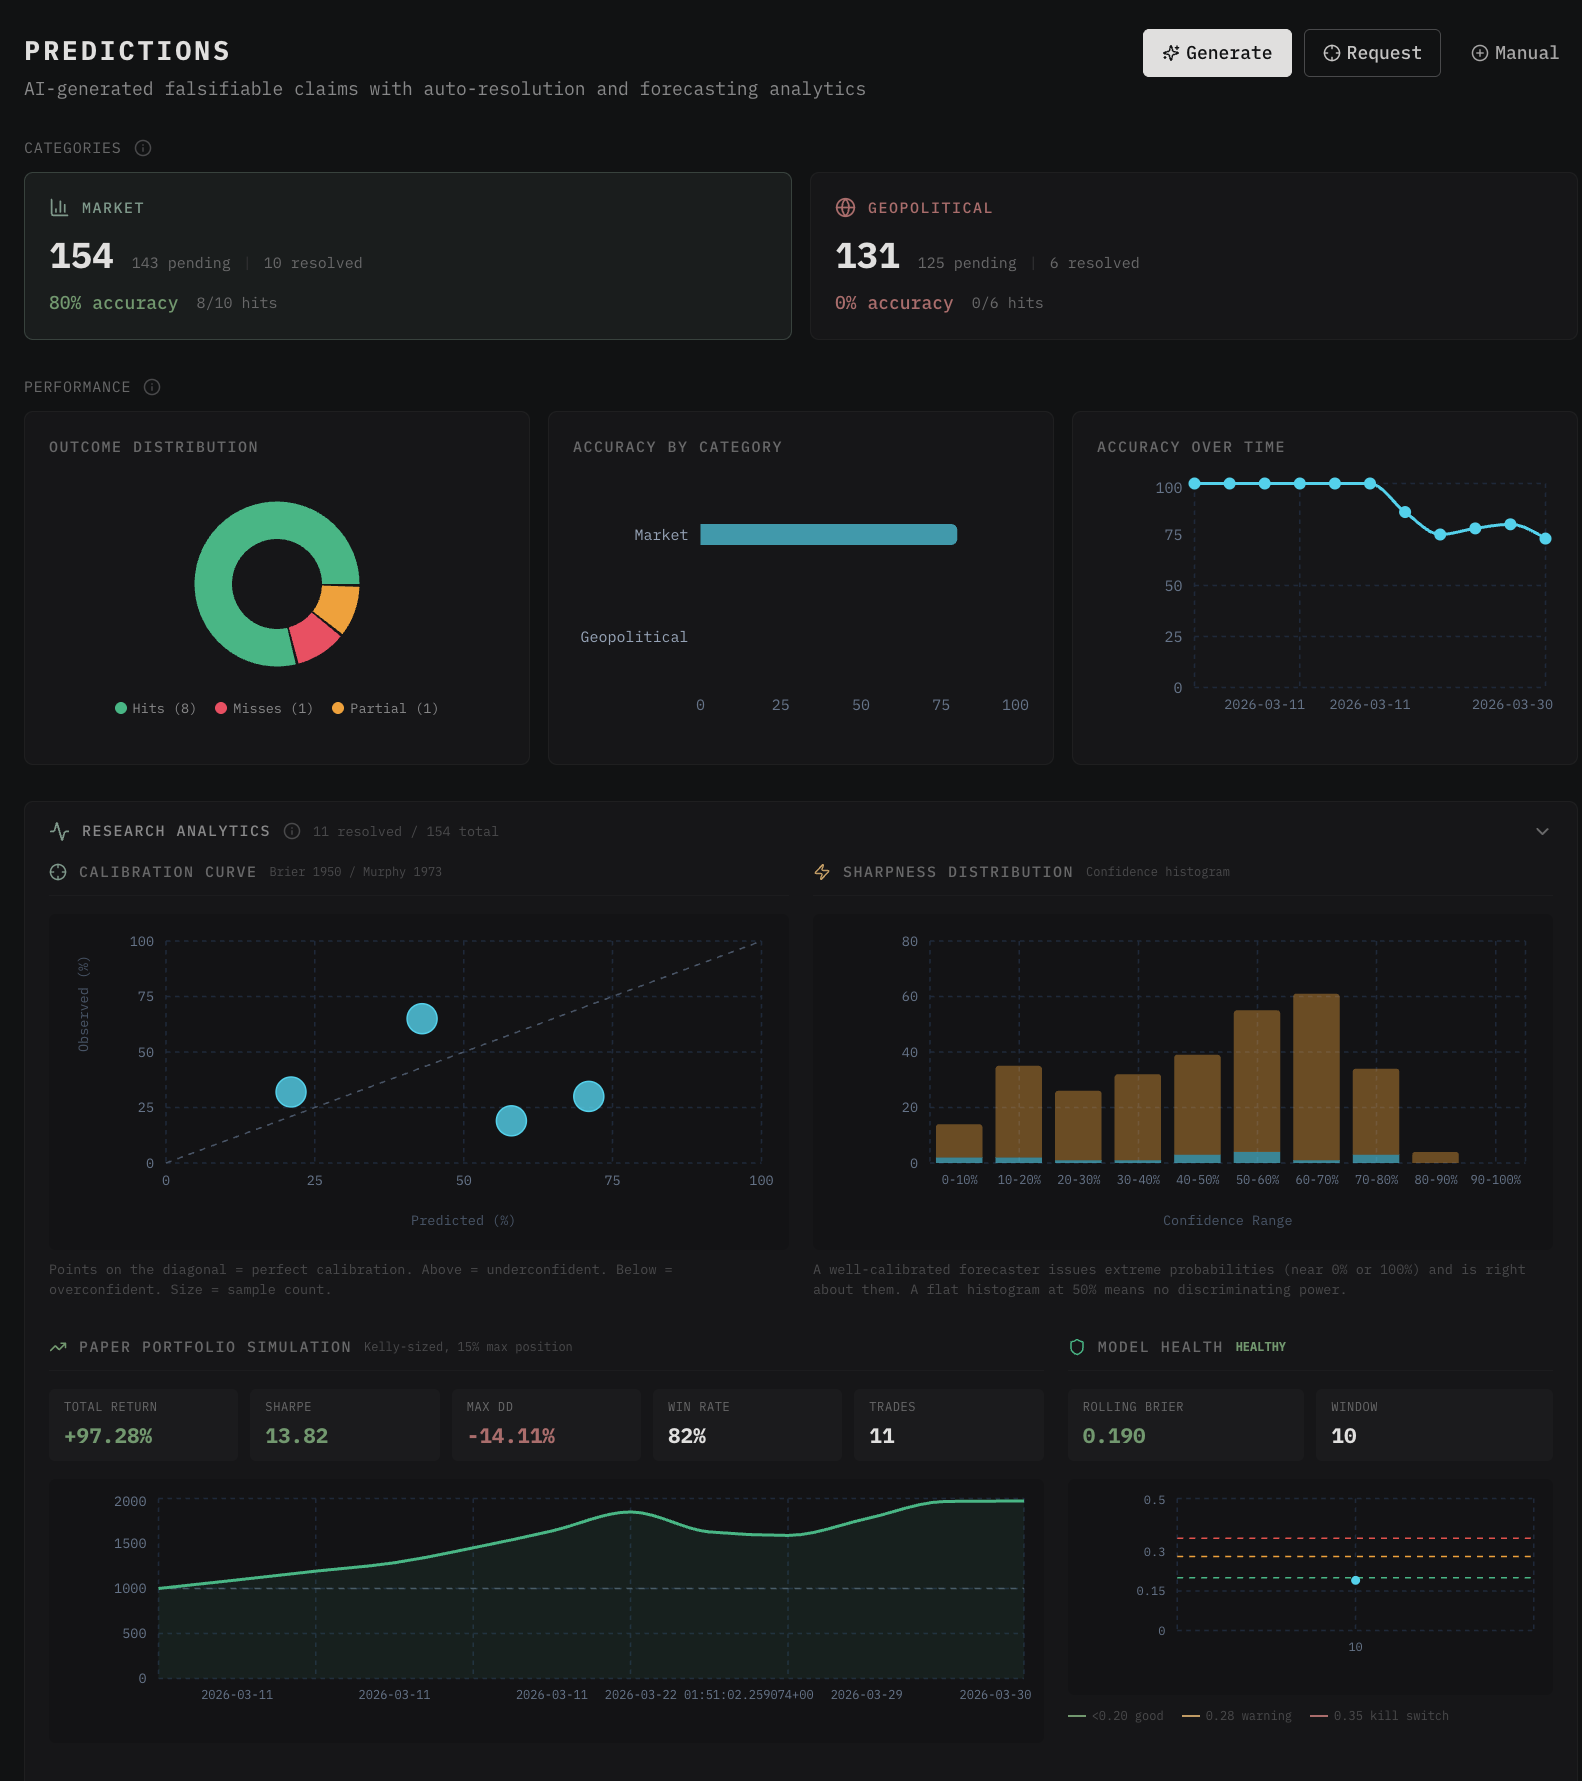The image size is (1582, 1781).
Task: Click the '0% accuracy' text
Action: coord(894,303)
